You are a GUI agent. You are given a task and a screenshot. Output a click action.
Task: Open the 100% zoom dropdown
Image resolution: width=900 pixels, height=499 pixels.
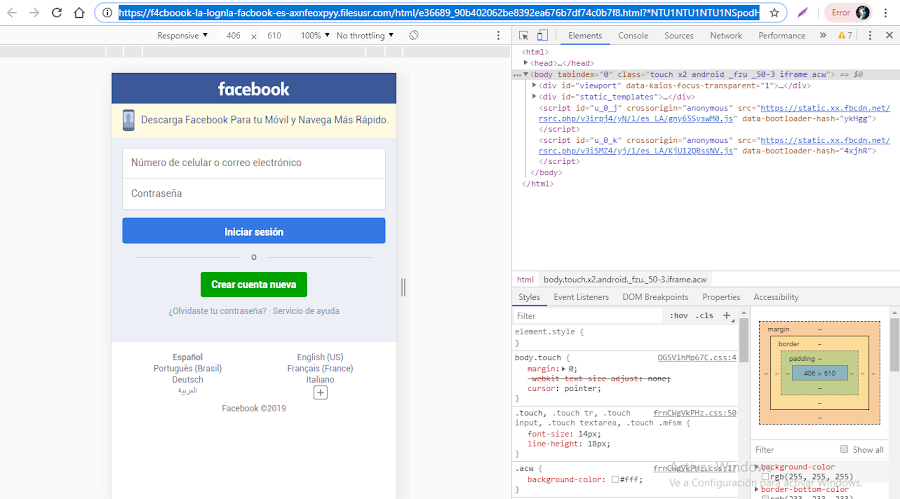tap(315, 35)
